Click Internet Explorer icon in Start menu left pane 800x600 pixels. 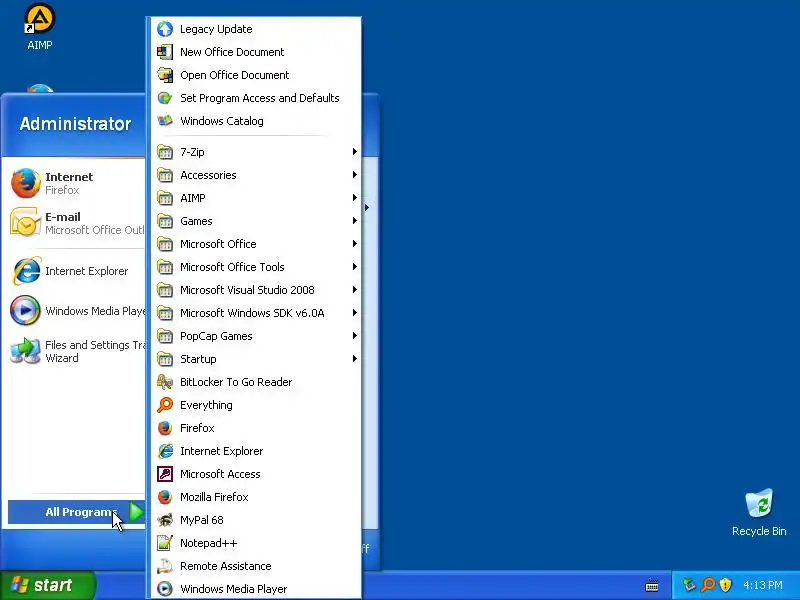26,271
